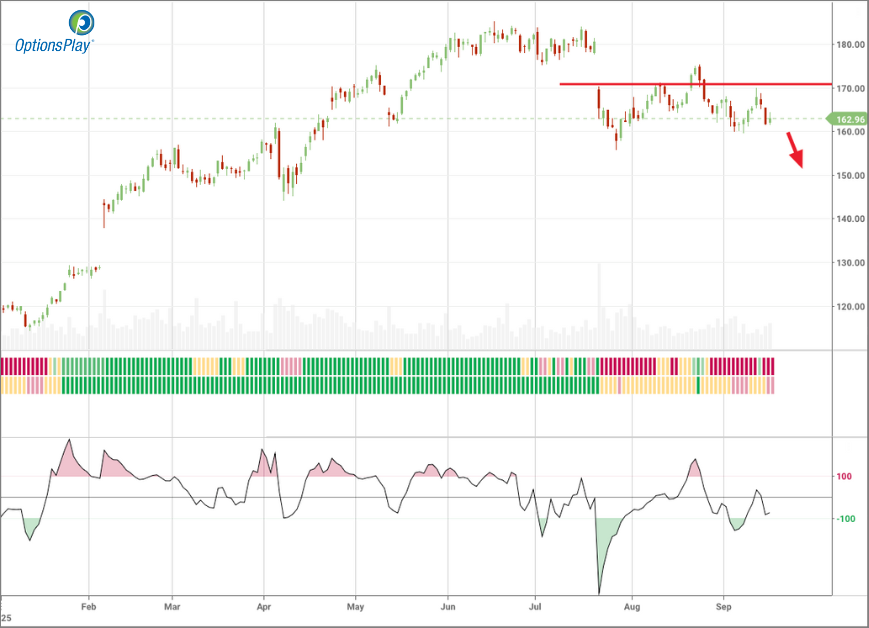
Task: Select the Mar marker on time axis
Action: click(172, 606)
